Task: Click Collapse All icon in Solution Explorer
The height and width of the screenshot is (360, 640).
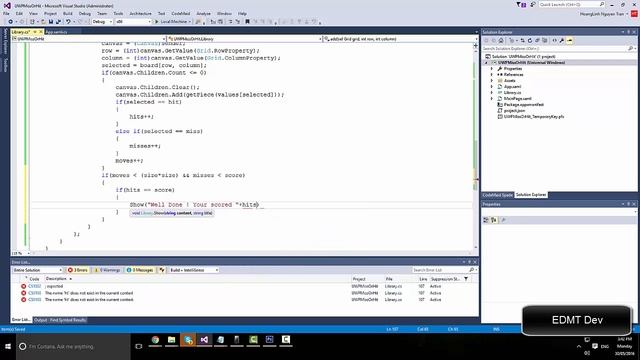Action: (537, 40)
